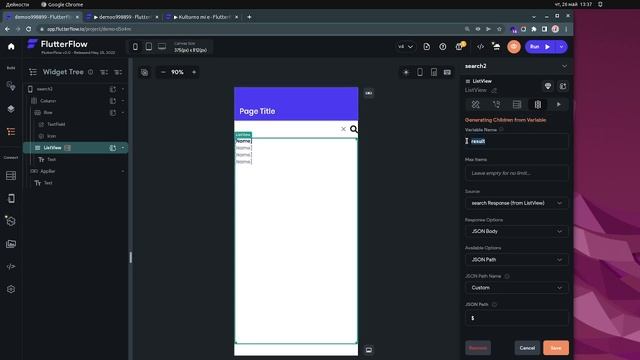The width and height of the screenshot is (640, 360).
Task: Click the Cancel button
Action: coord(527,348)
